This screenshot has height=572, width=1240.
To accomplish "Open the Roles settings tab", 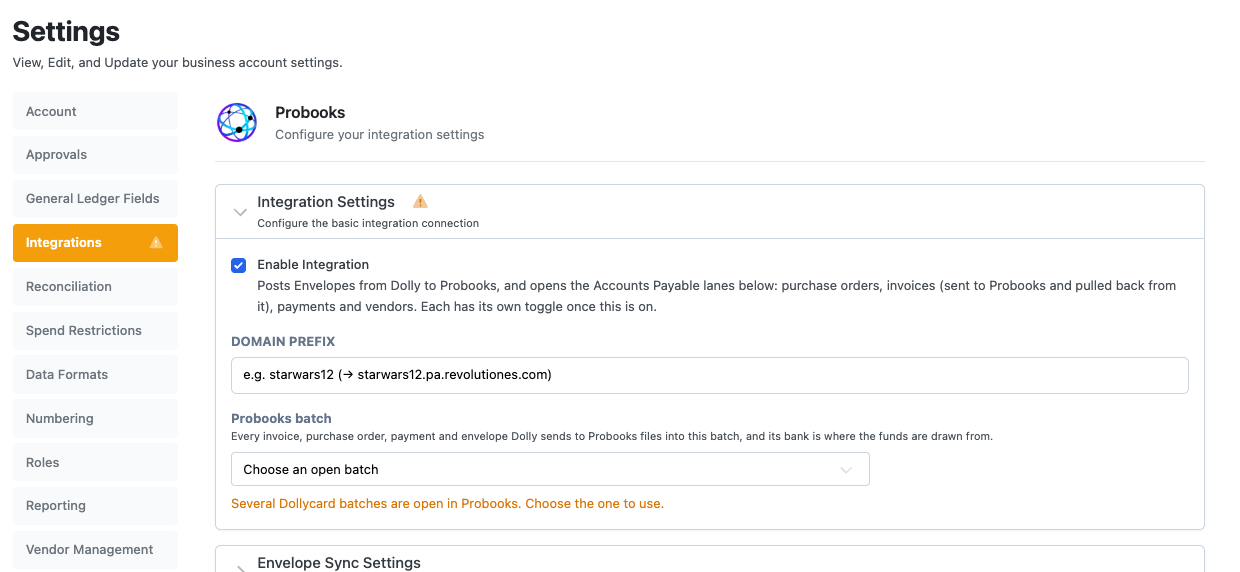I will pyautogui.click(x=95, y=463).
